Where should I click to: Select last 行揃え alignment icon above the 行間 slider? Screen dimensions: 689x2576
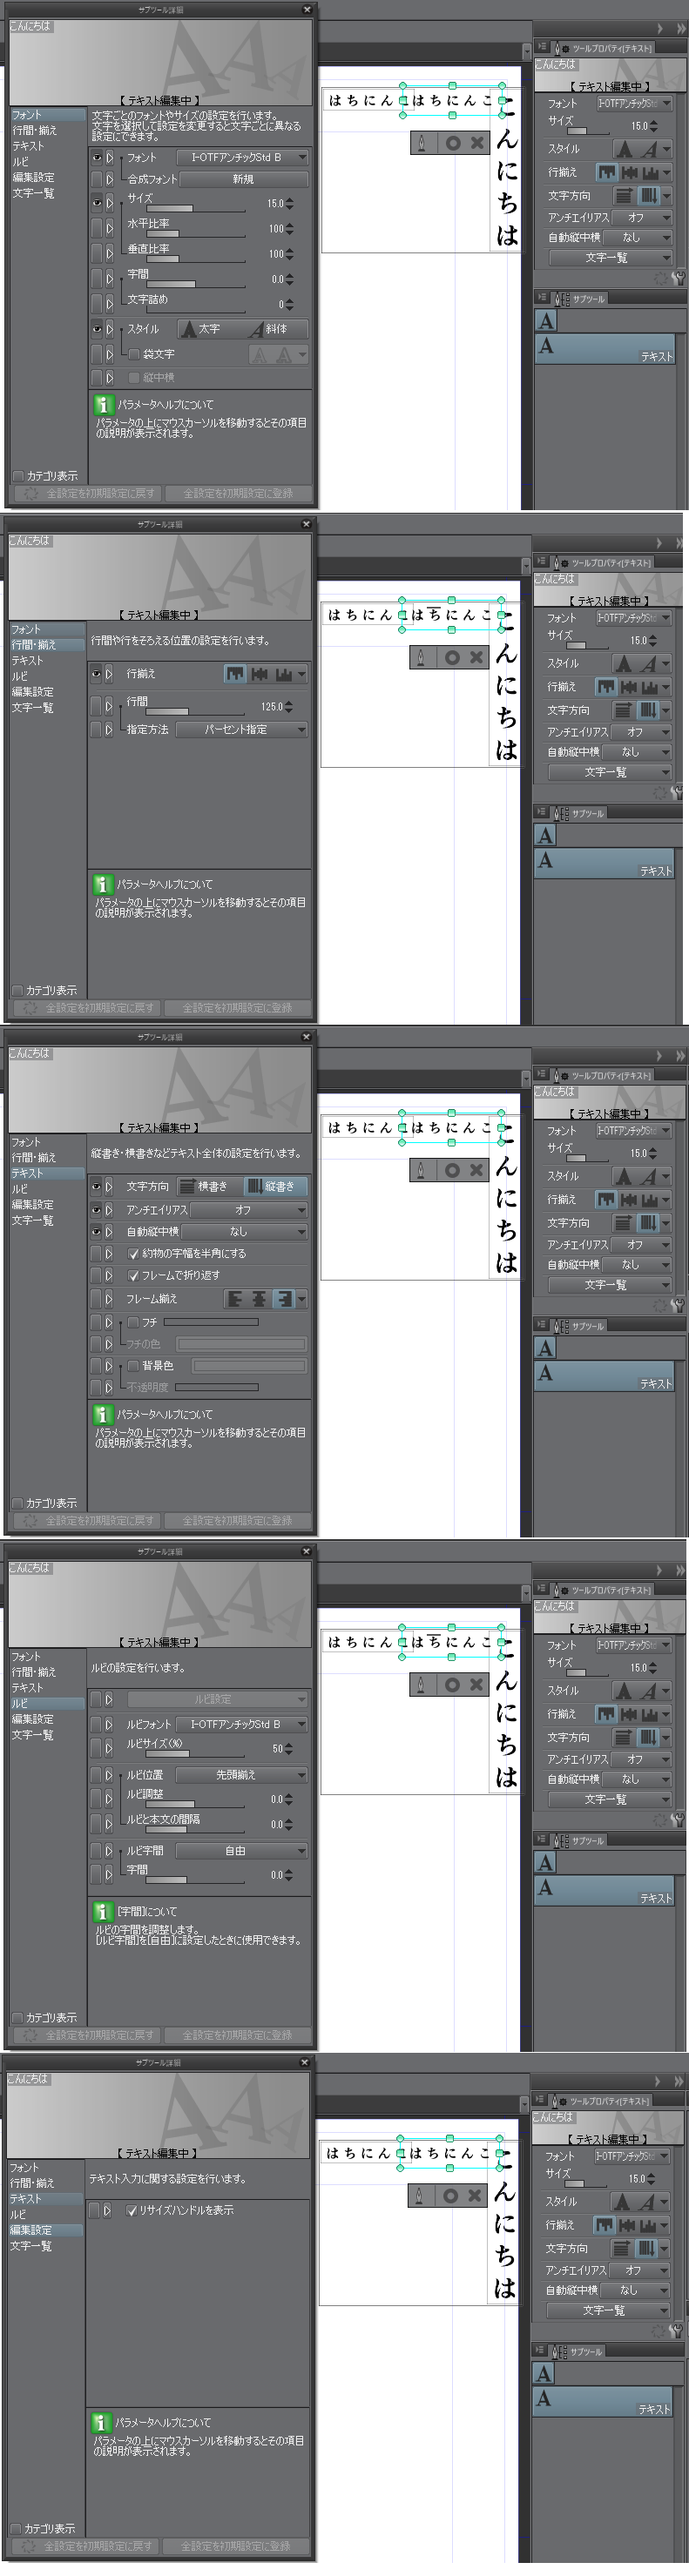click(x=283, y=674)
